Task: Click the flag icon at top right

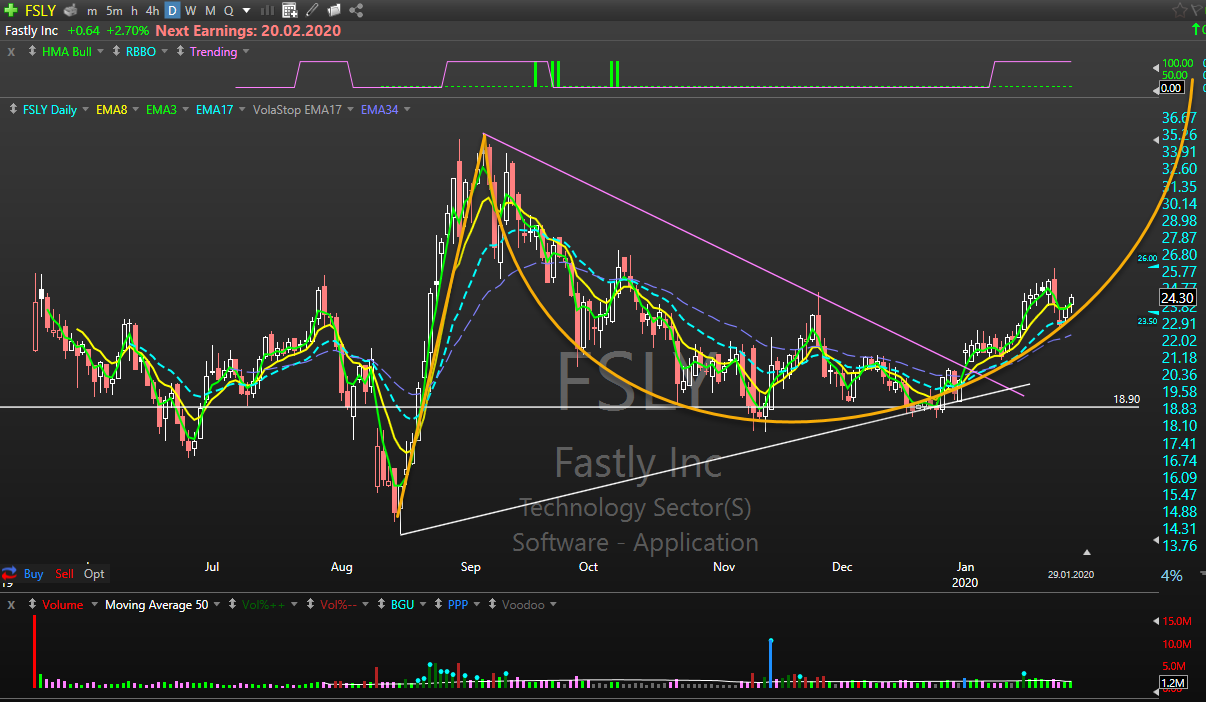Action: pos(1197,10)
